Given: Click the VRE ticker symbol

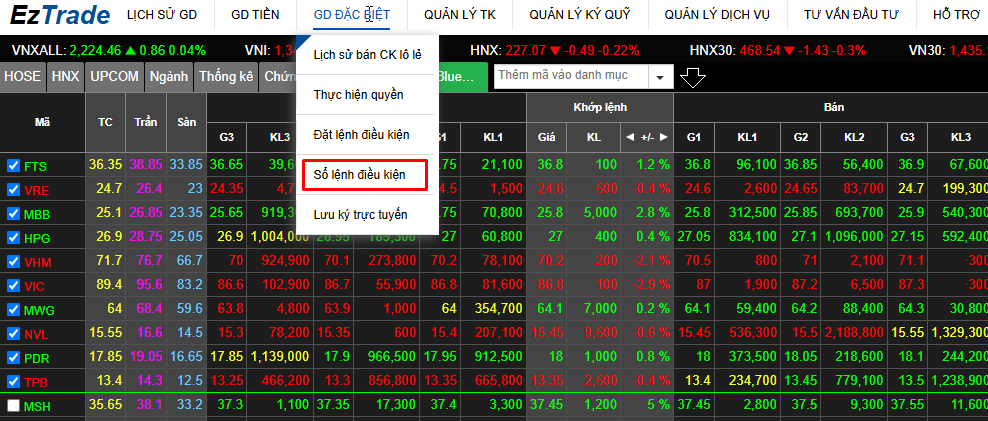Looking at the screenshot, I should point(36,191).
